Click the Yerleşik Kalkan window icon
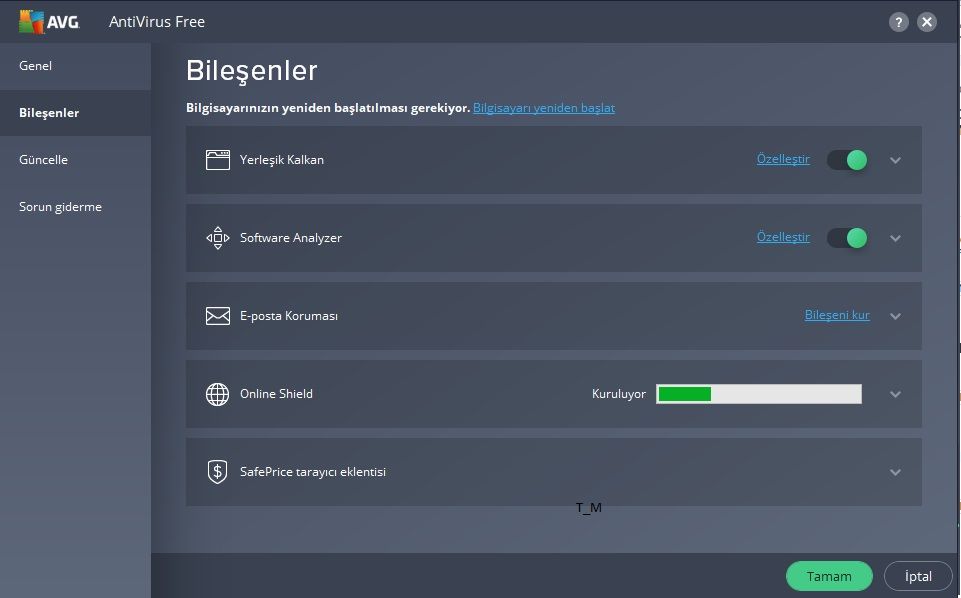 pyautogui.click(x=218, y=160)
